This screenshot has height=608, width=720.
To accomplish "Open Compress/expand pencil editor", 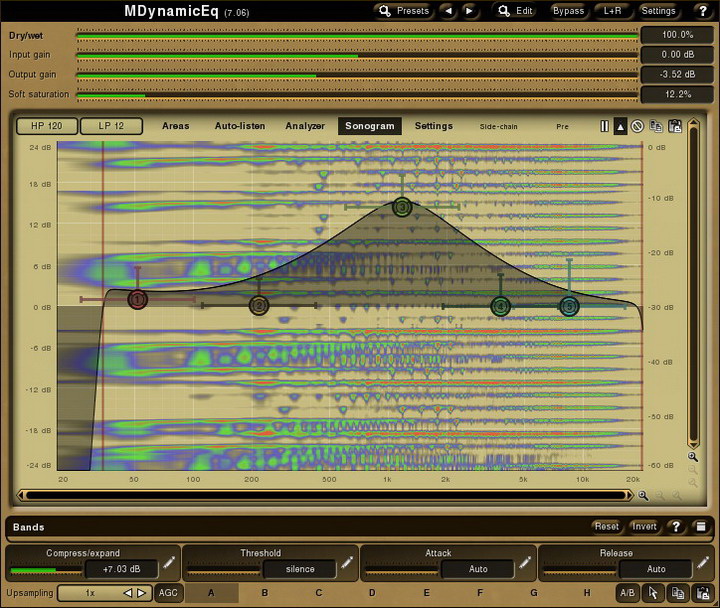I will point(169,562).
